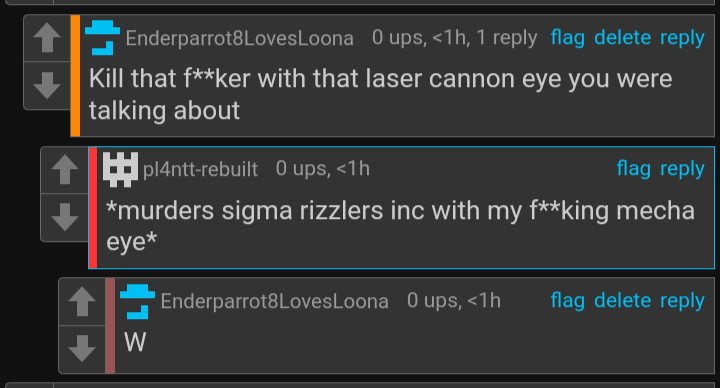
Task: Upvote pl4ntt-rebuilt's mecha eye comment
Action: pyautogui.click(x=64, y=170)
